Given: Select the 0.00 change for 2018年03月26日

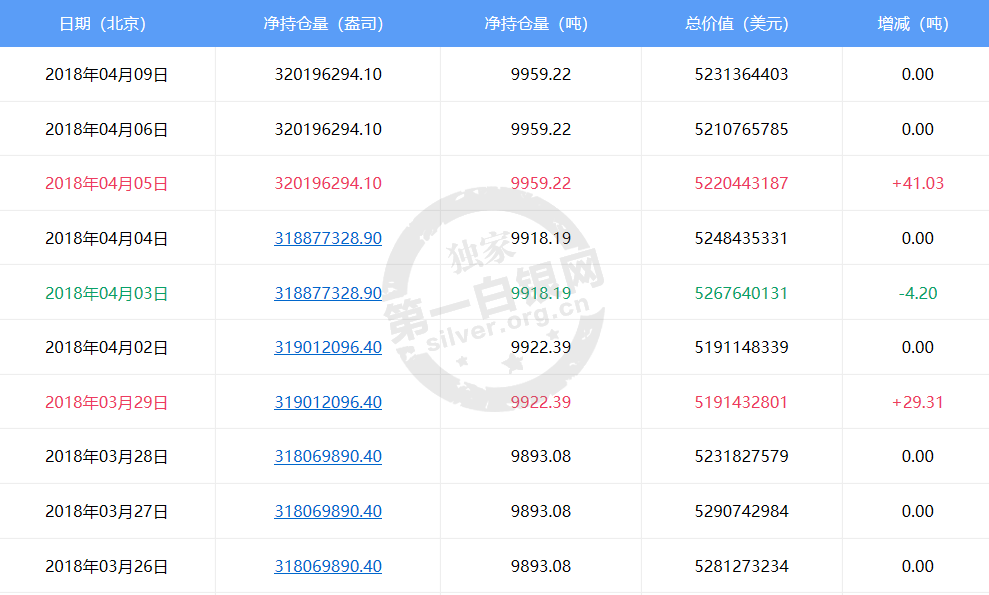Looking at the screenshot, I should pyautogui.click(x=918, y=567).
